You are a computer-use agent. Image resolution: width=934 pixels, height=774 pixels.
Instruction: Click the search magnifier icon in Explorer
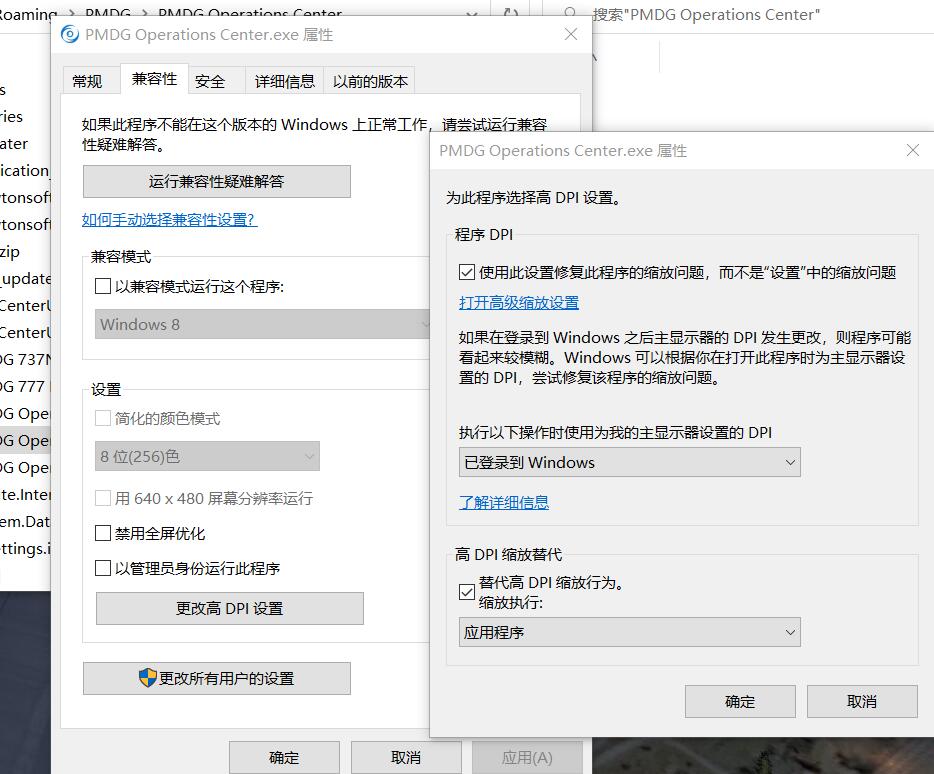click(x=570, y=14)
